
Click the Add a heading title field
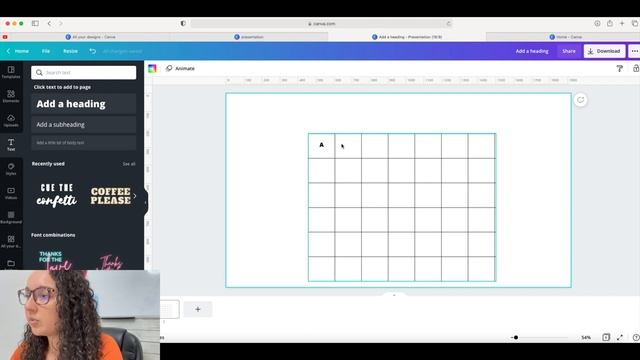coord(532,51)
